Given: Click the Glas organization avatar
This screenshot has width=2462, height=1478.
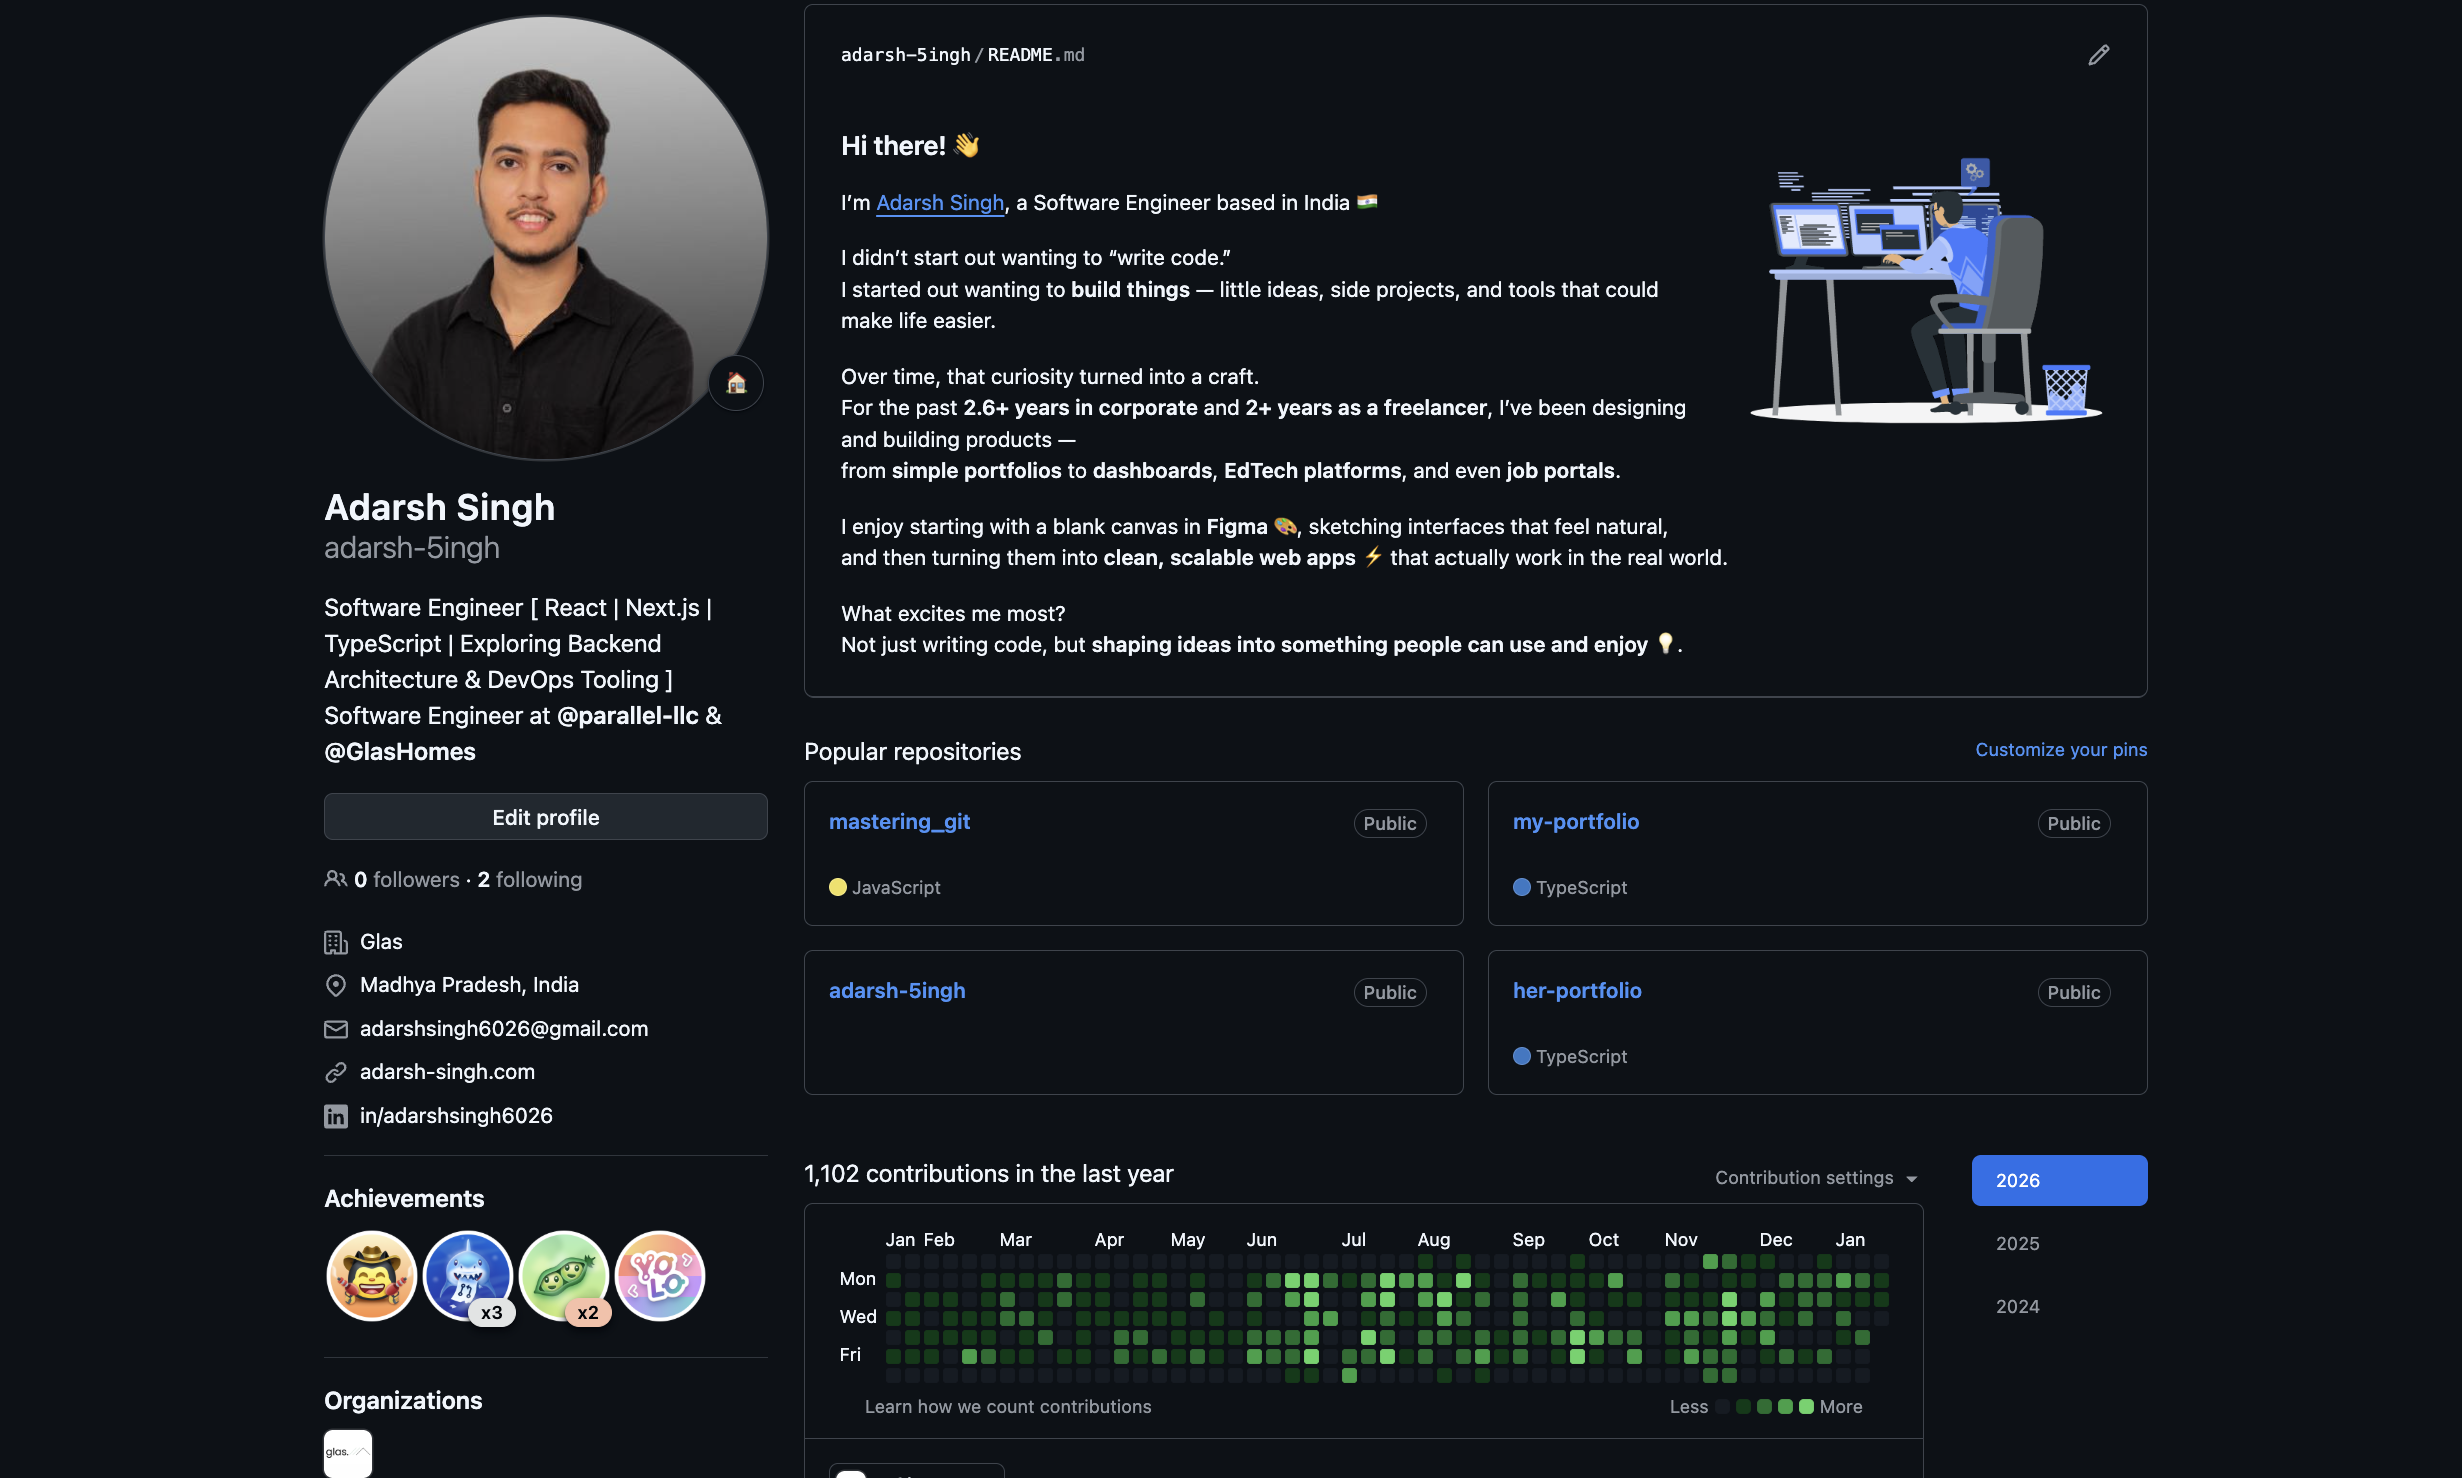Looking at the screenshot, I should point(348,1453).
